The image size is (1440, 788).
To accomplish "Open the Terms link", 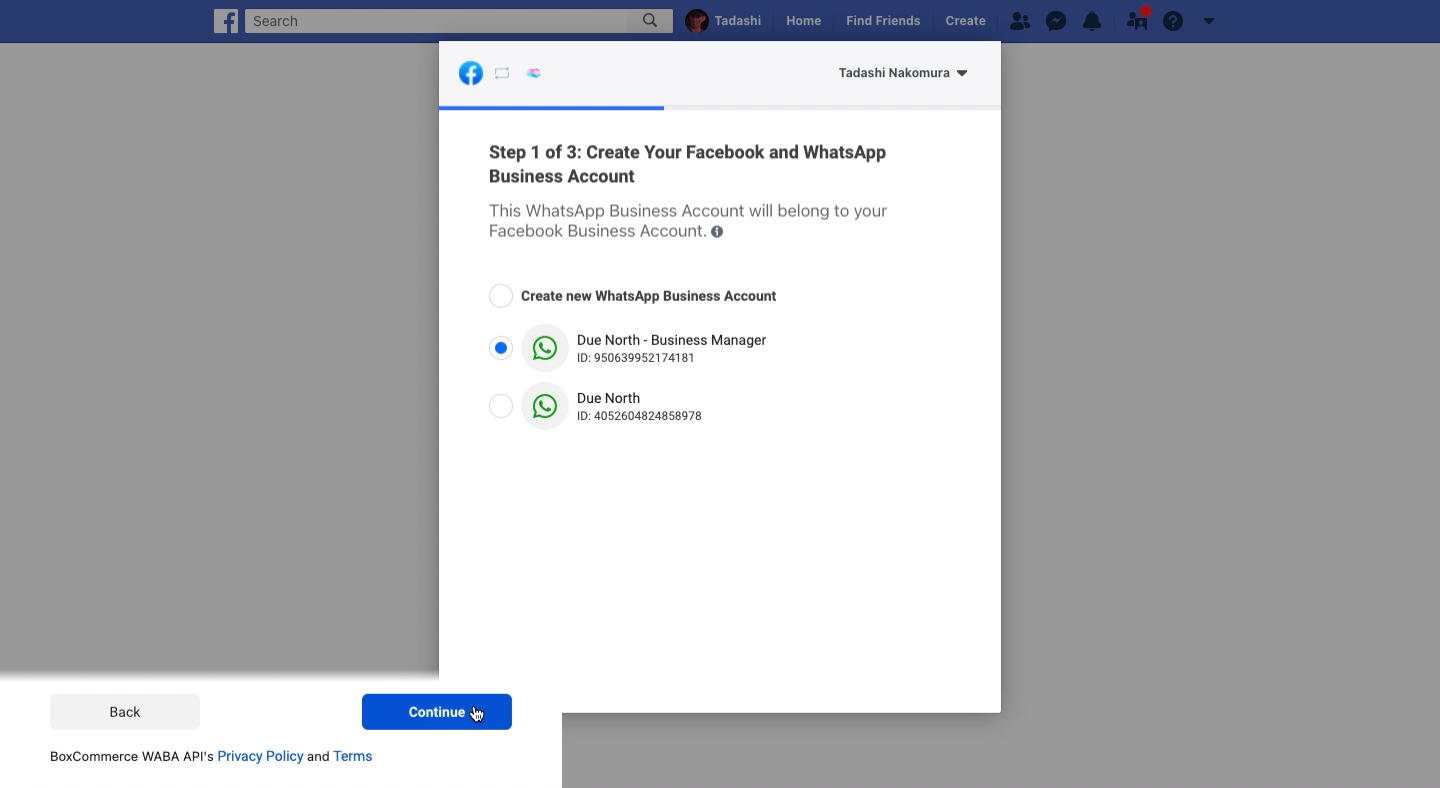I will (353, 756).
